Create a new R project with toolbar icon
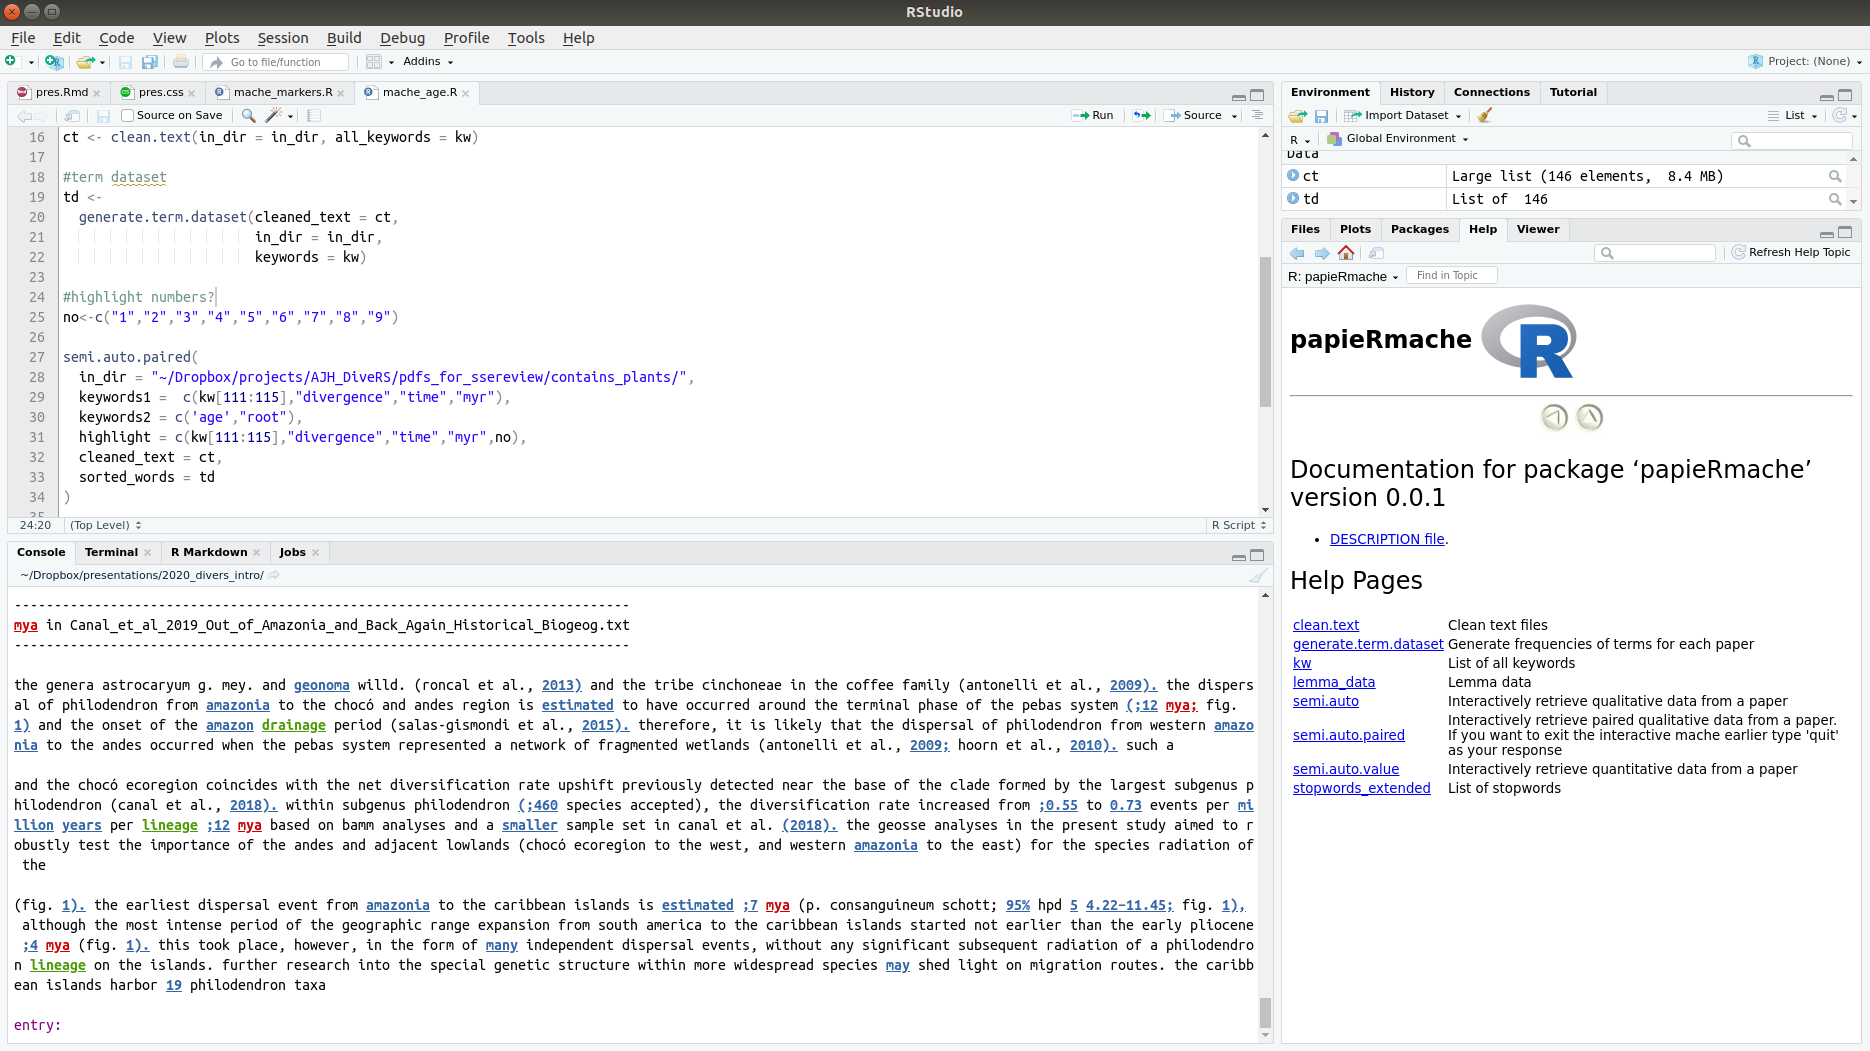This screenshot has height=1051, width=1870. pos(54,62)
